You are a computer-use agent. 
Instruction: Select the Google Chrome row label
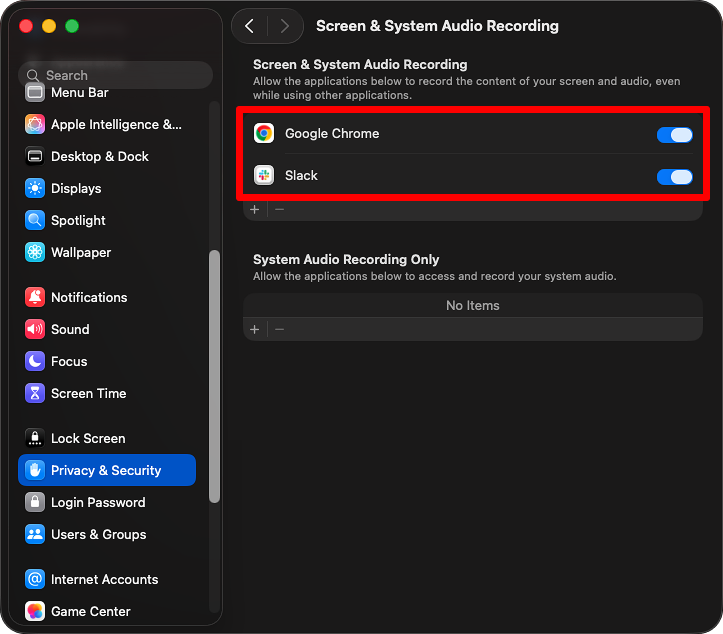[332, 134]
